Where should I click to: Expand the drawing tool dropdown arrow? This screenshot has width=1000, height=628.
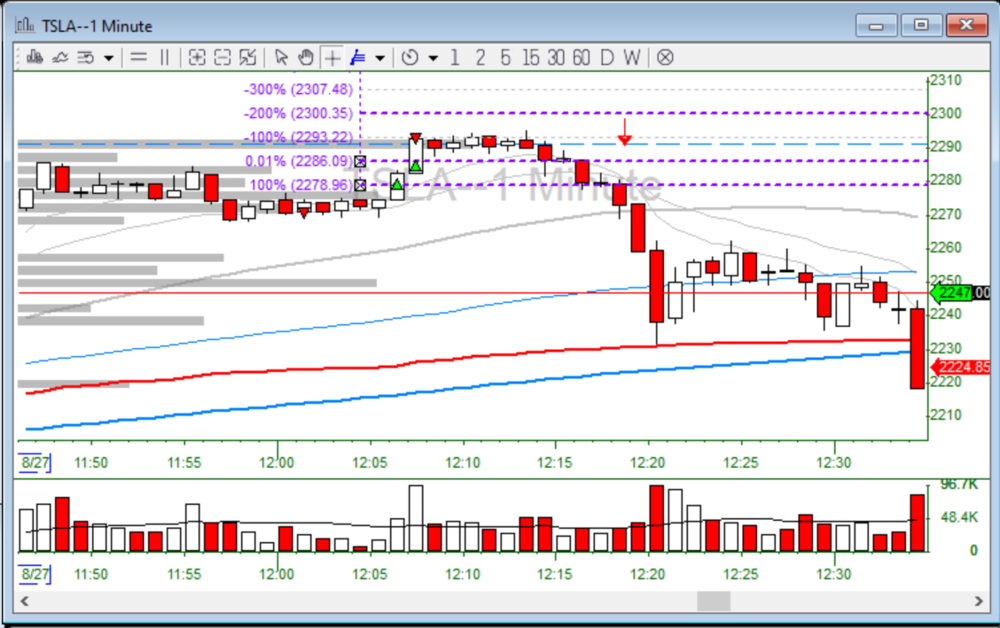coord(380,58)
